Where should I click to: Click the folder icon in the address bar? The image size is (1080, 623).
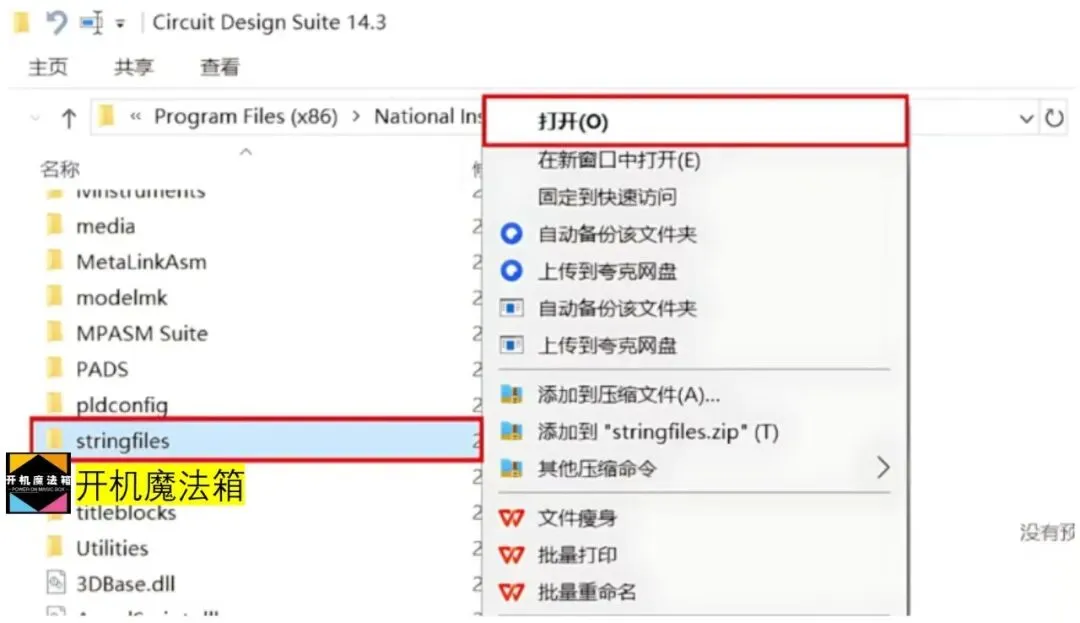click(x=106, y=116)
